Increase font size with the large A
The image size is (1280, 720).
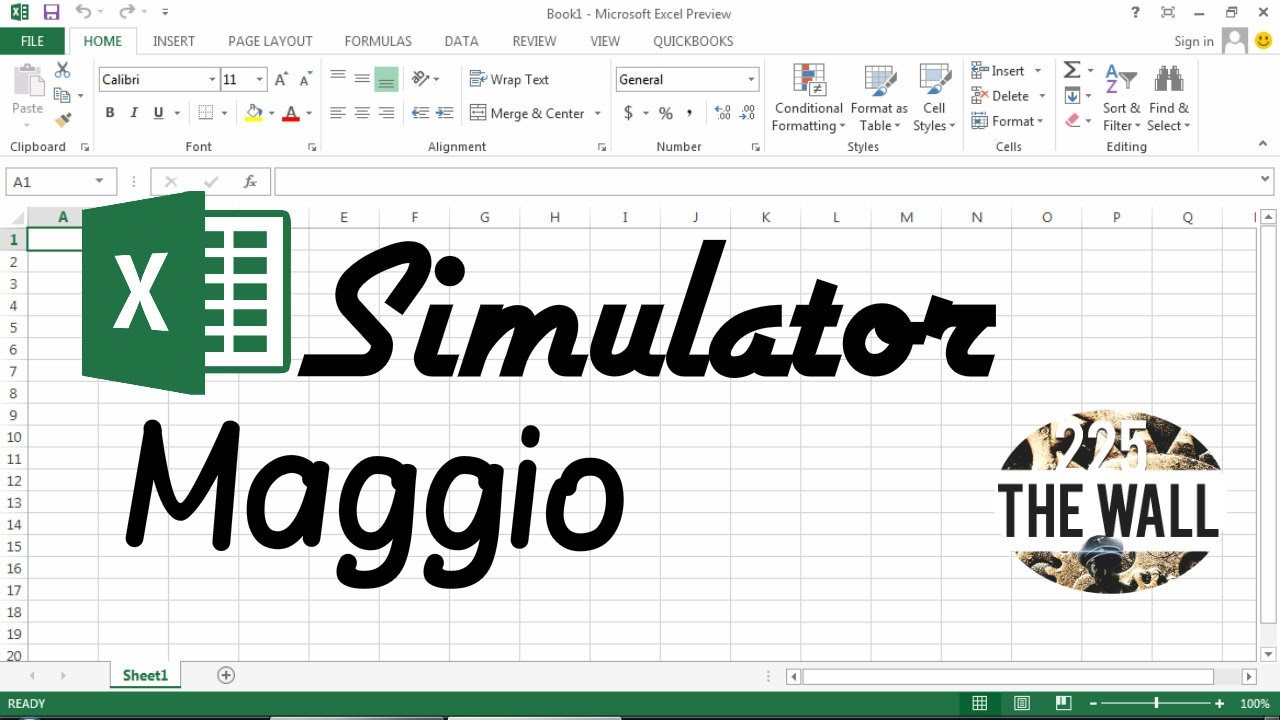[x=282, y=79]
